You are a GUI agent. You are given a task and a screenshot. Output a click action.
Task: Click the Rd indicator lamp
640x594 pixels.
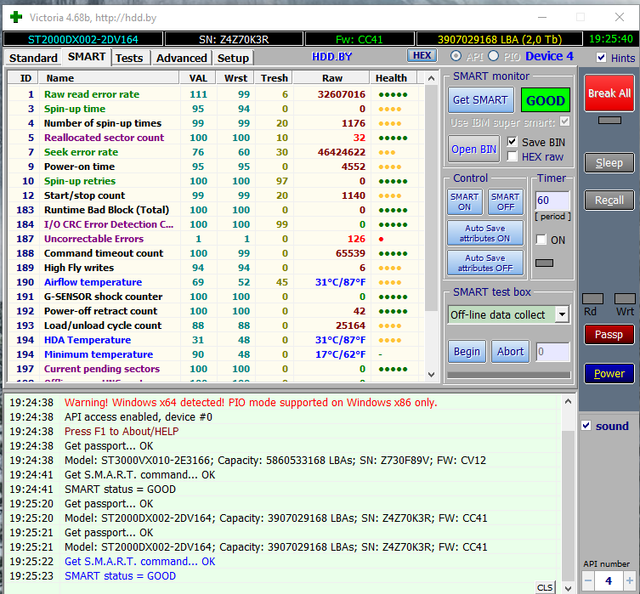point(593,298)
